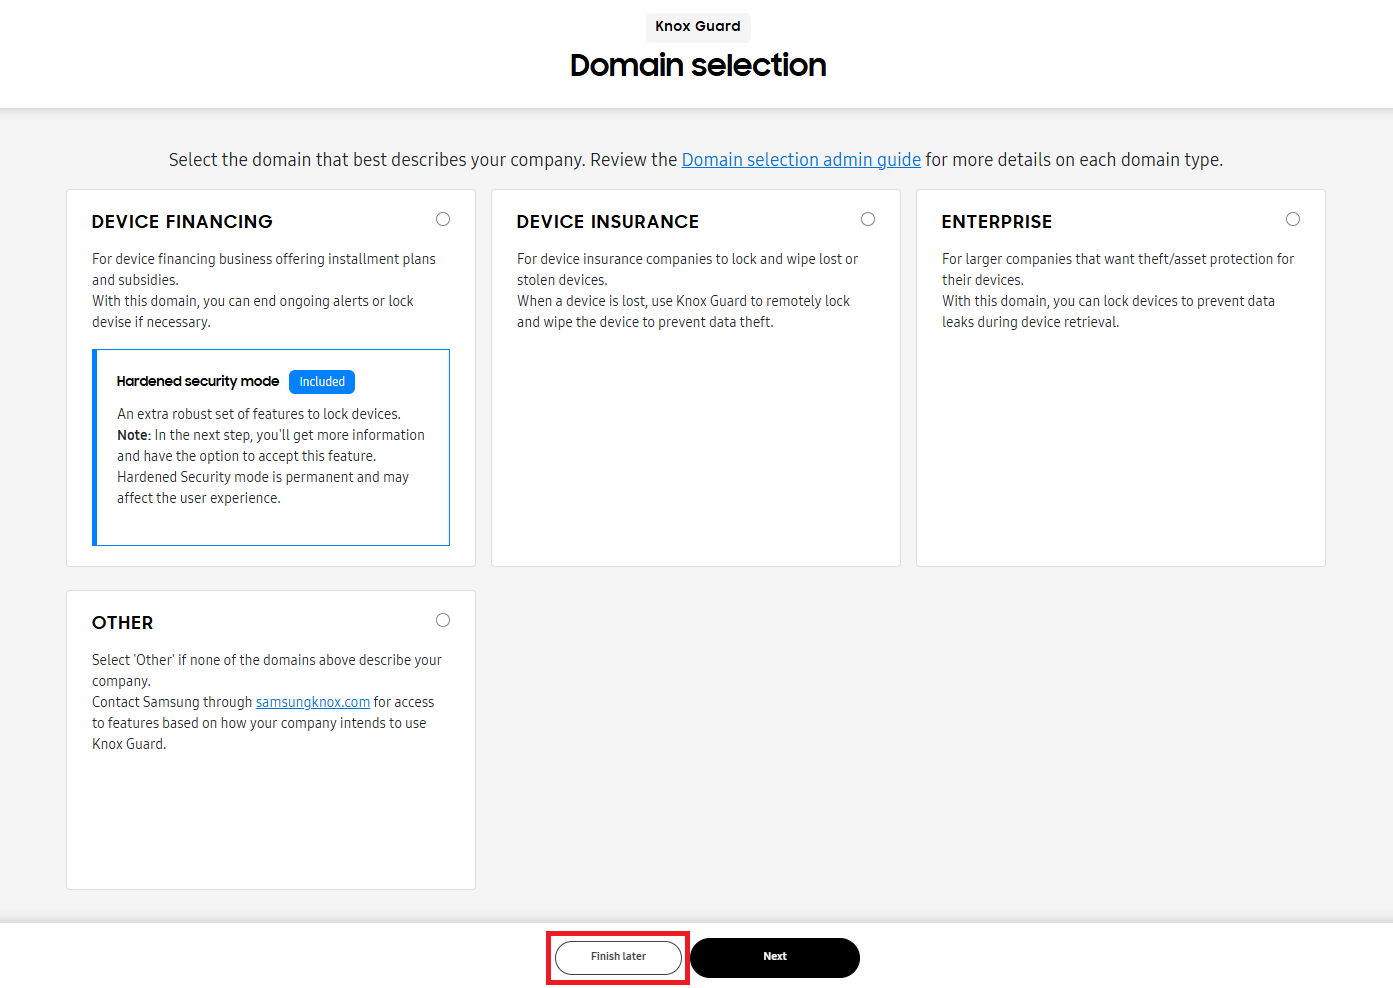The image size is (1393, 988).
Task: Click the Hardened security mode heading
Action: 197,381
